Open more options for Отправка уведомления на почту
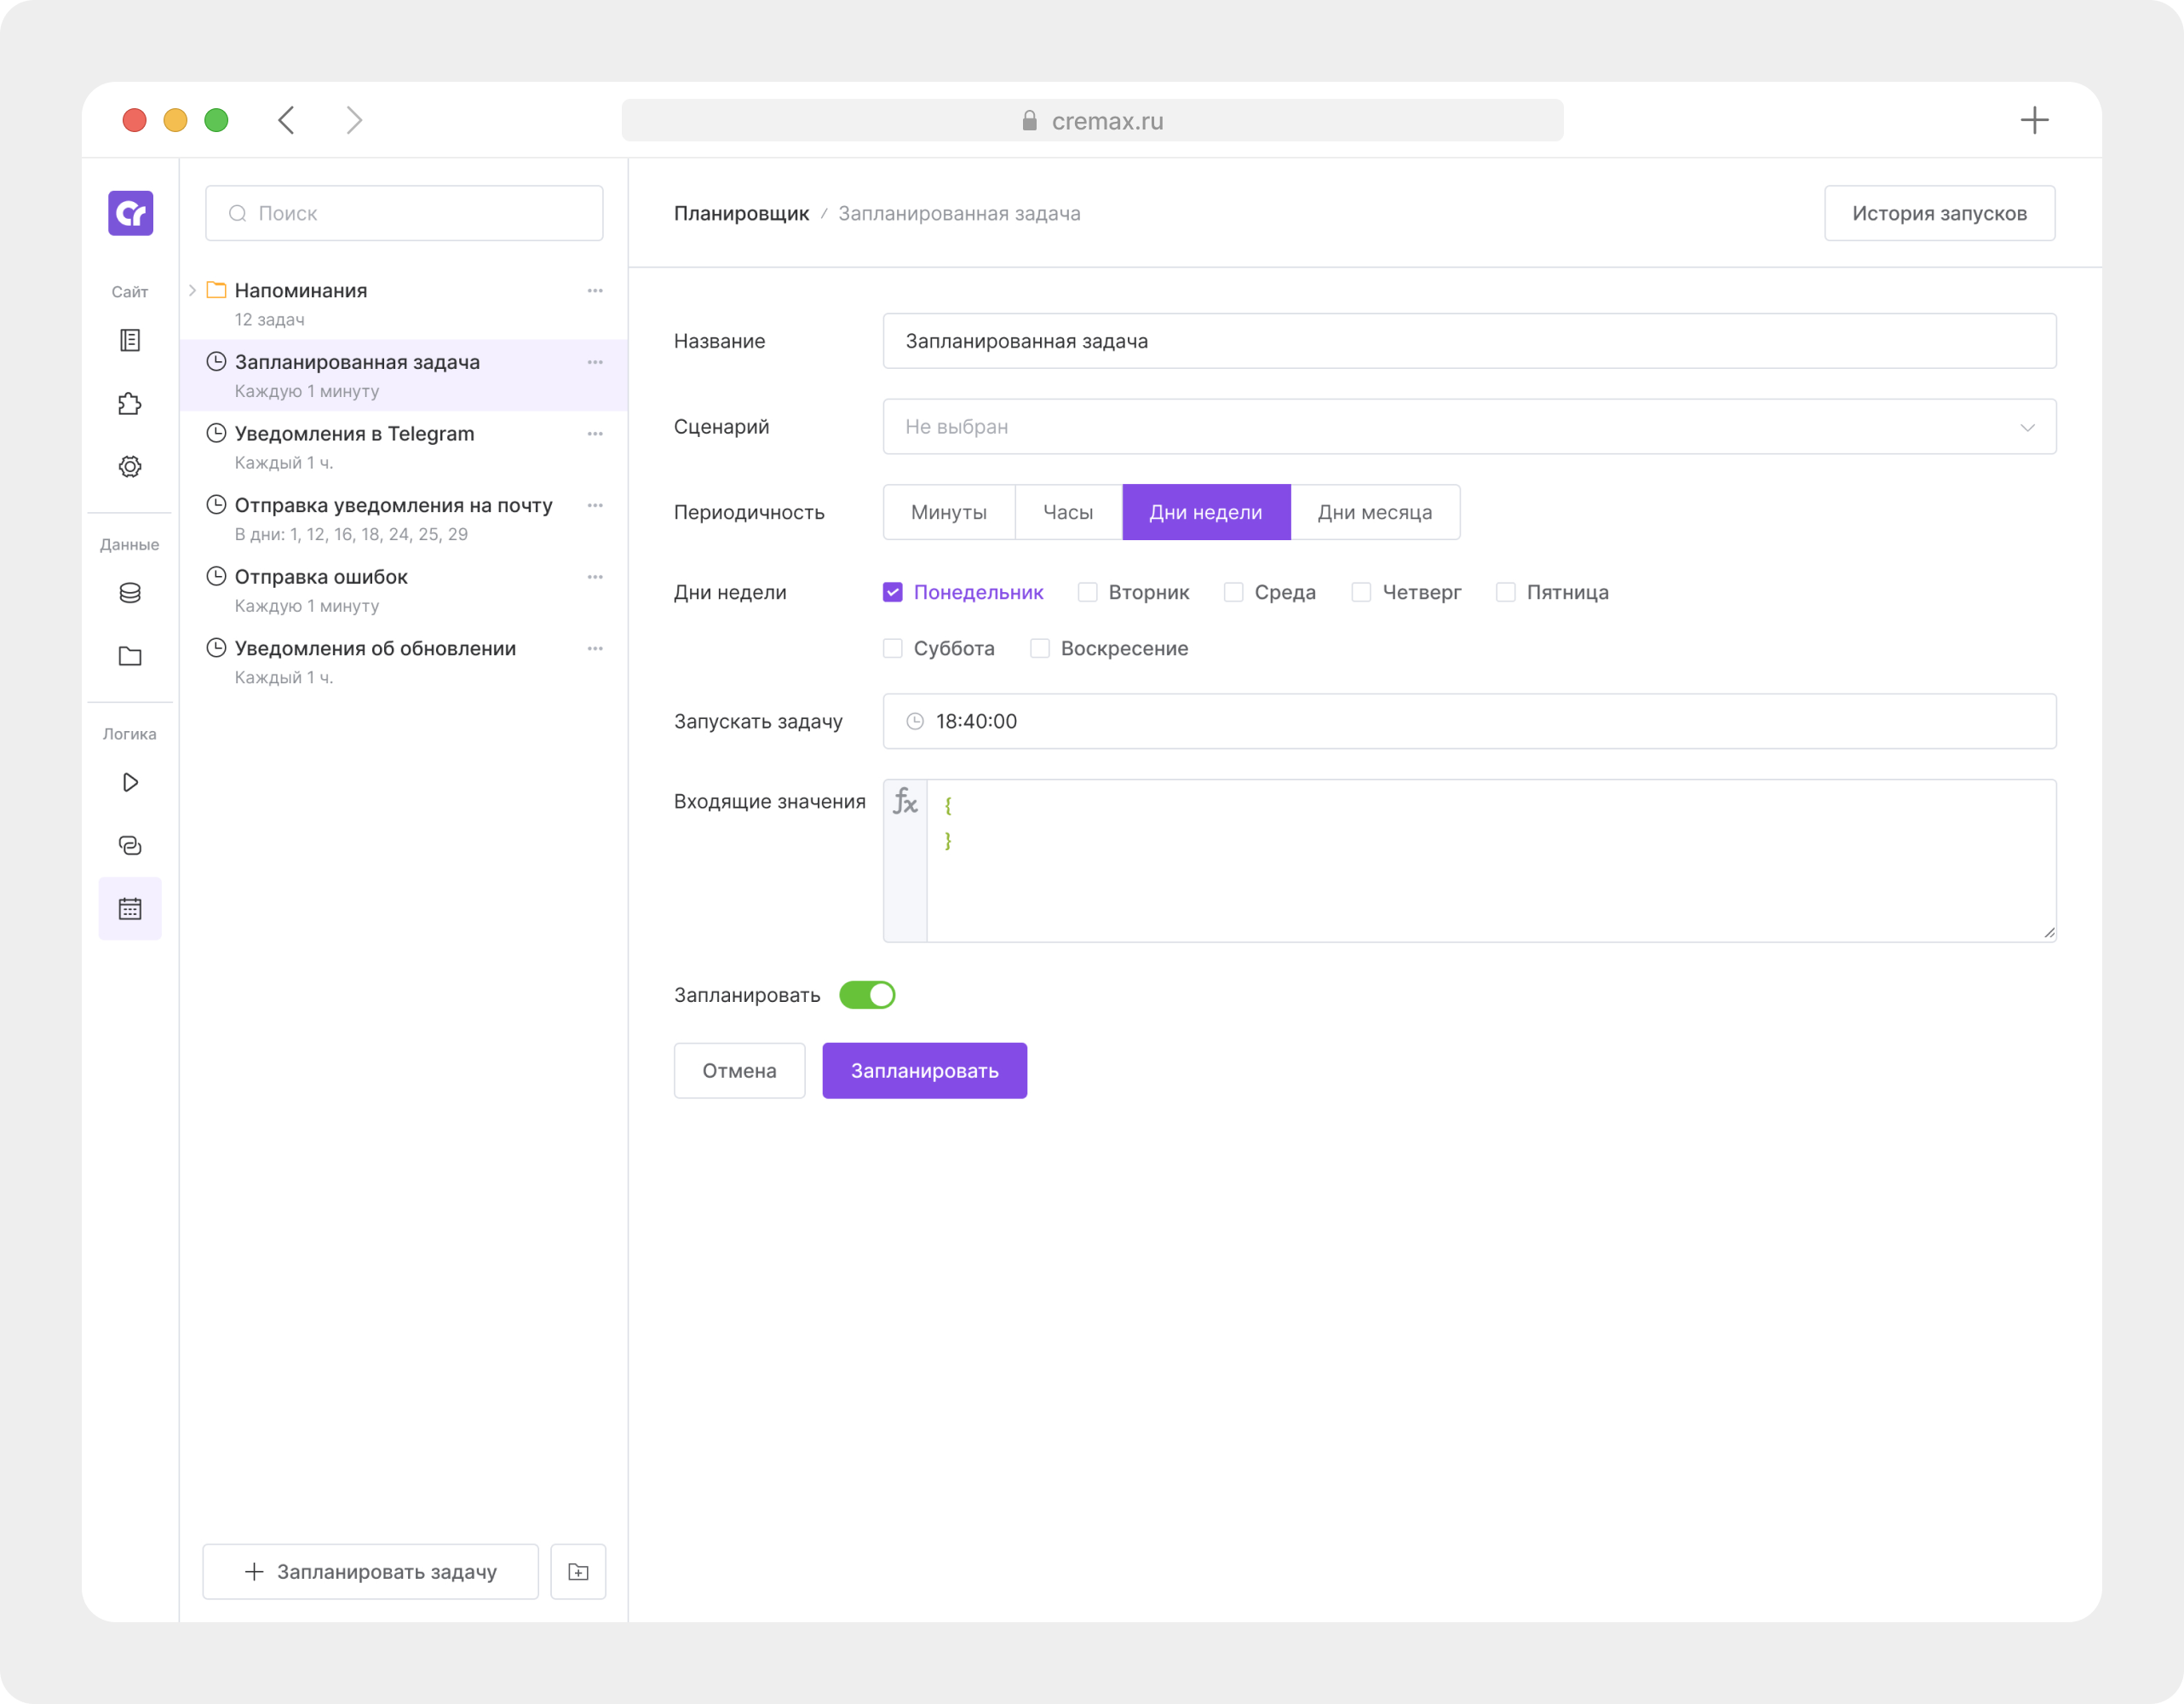 point(595,505)
